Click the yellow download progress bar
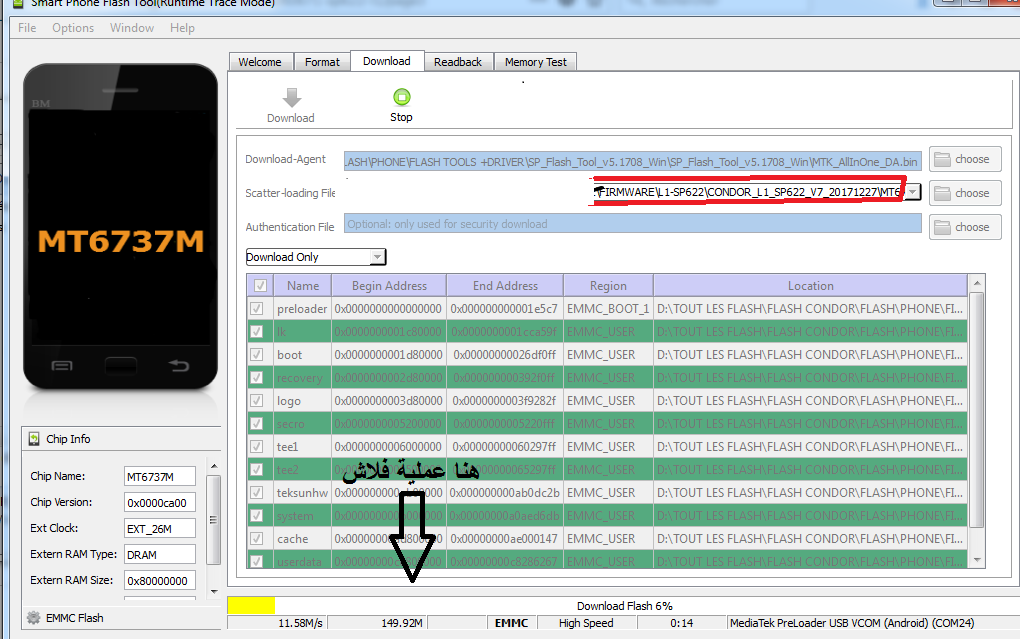 pos(251,606)
